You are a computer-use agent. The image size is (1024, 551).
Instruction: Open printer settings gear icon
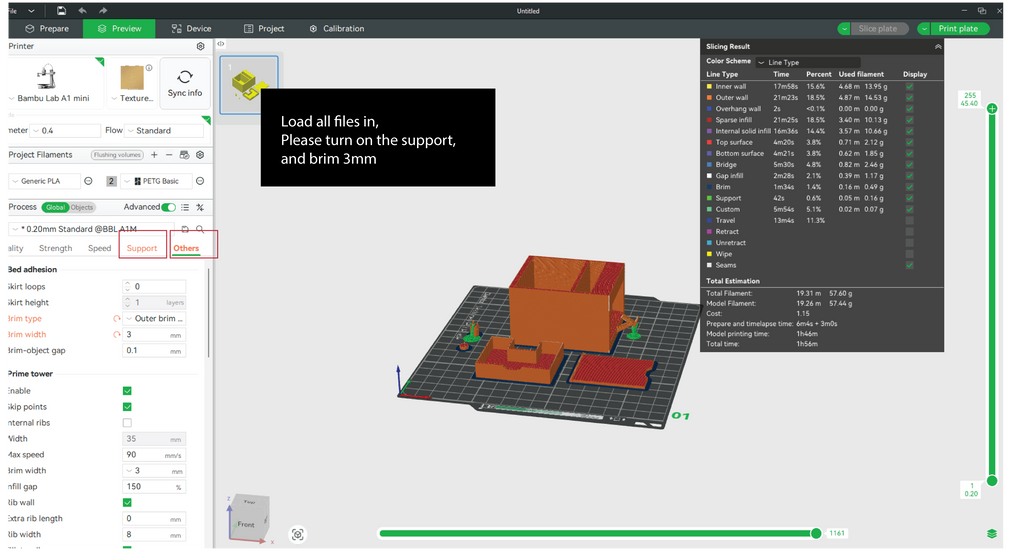point(201,46)
